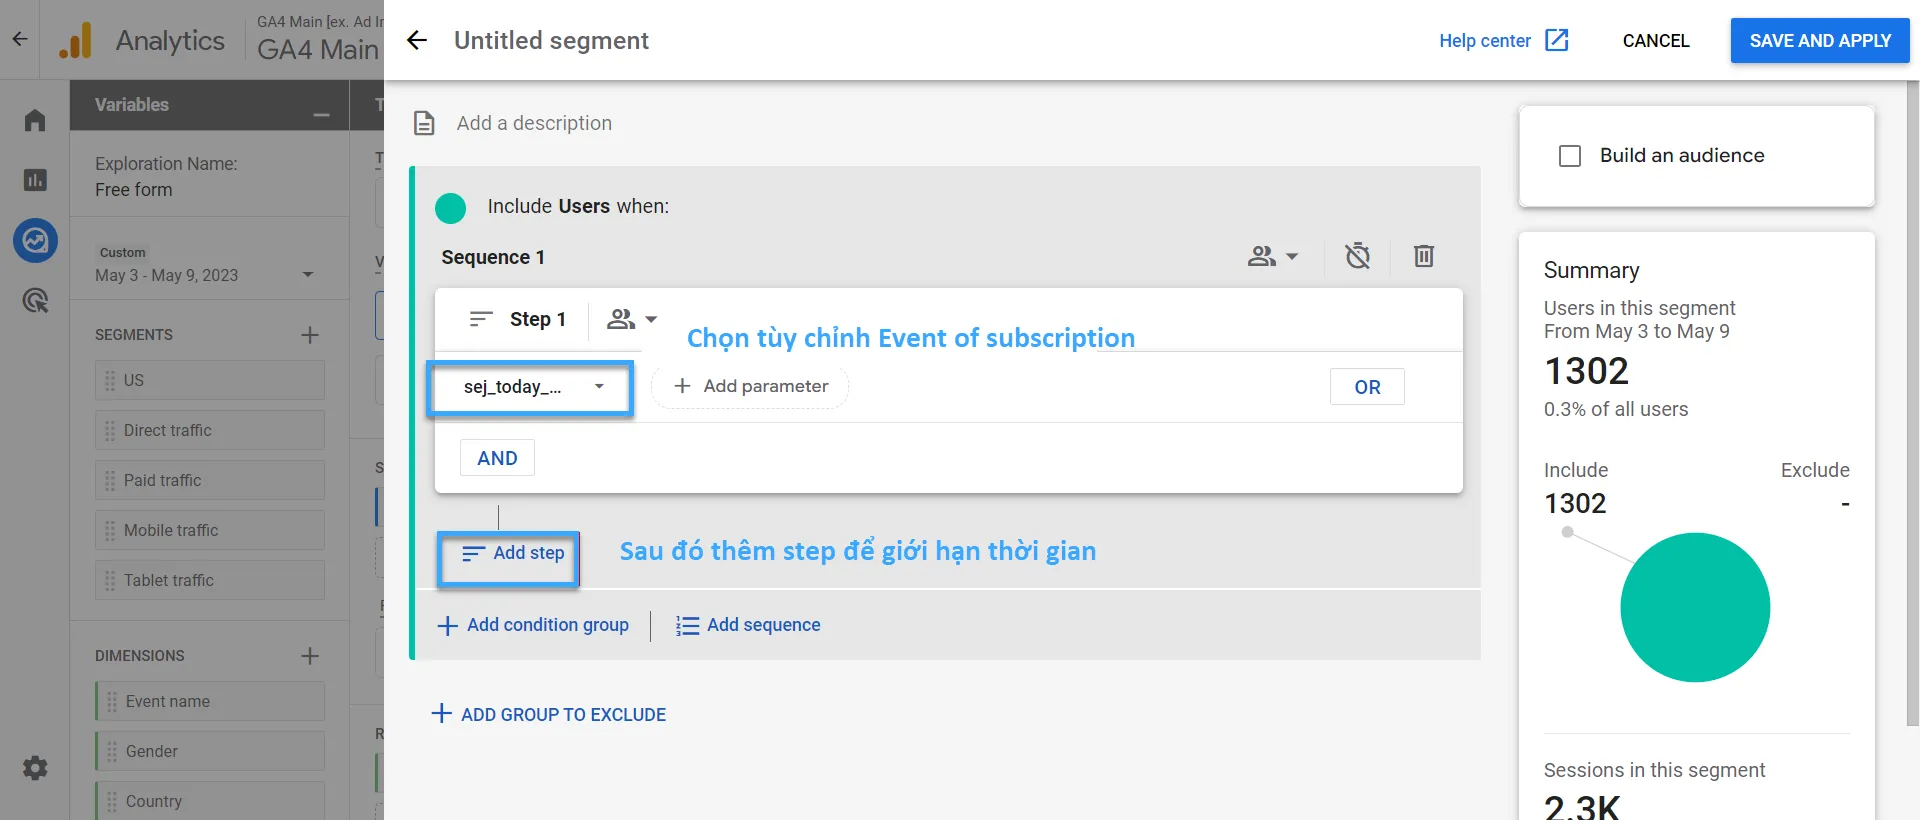Click Add parameter button
This screenshot has height=820, width=1920.
coord(750,386)
